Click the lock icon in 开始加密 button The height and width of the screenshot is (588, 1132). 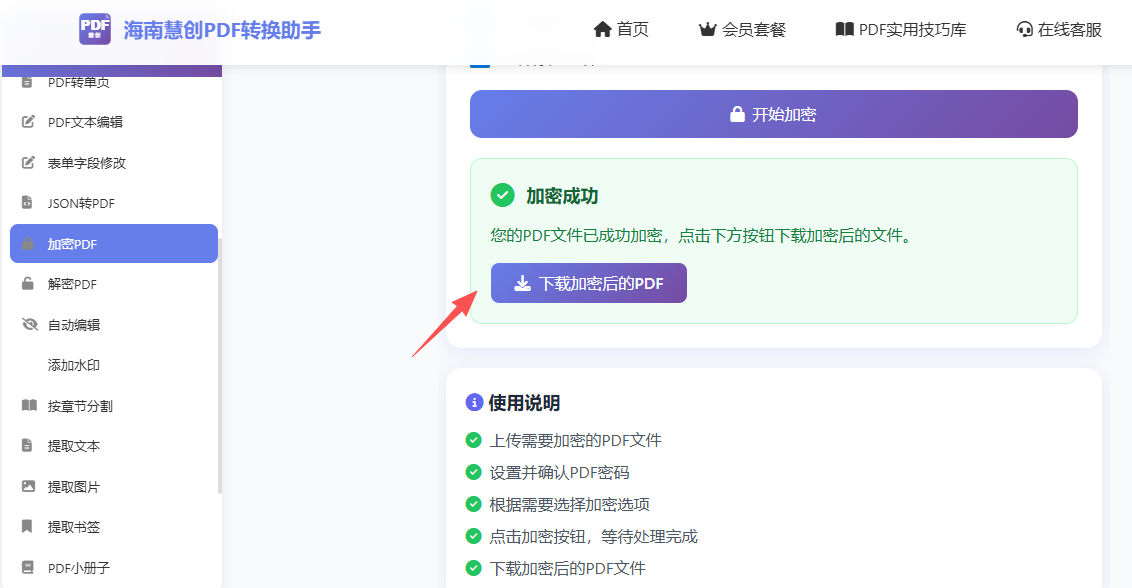(737, 114)
